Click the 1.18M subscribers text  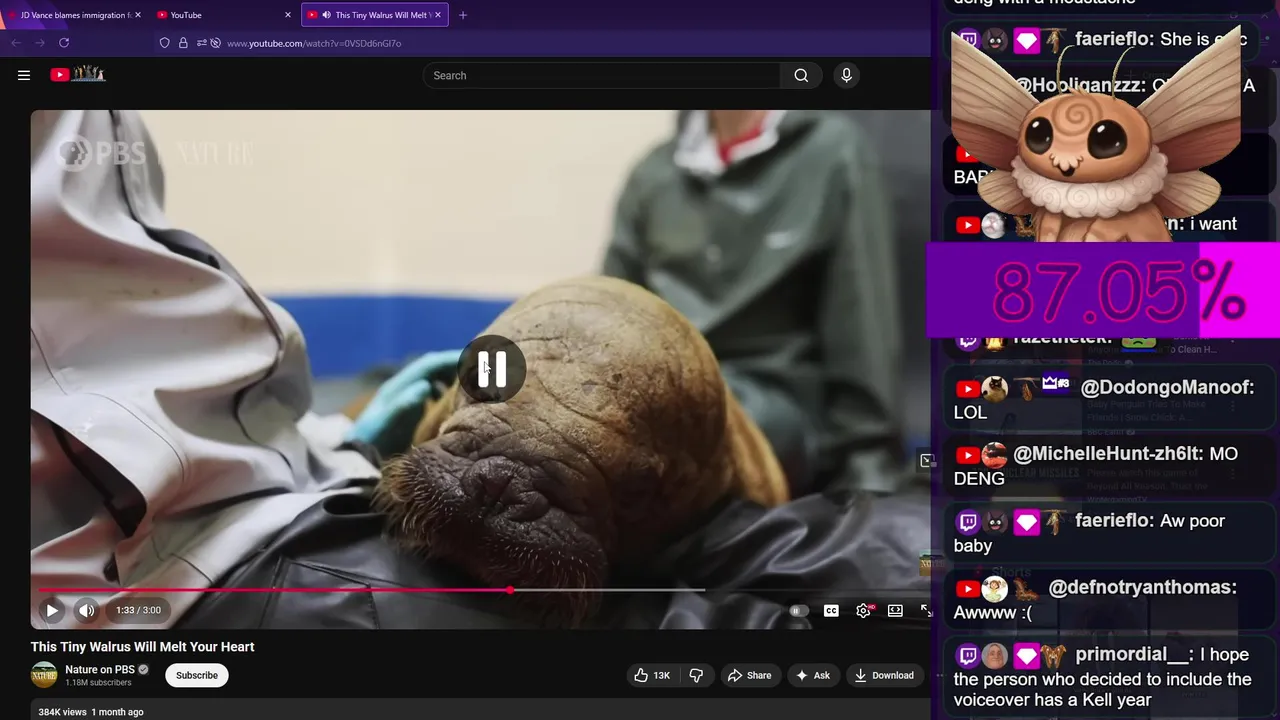pos(98,683)
